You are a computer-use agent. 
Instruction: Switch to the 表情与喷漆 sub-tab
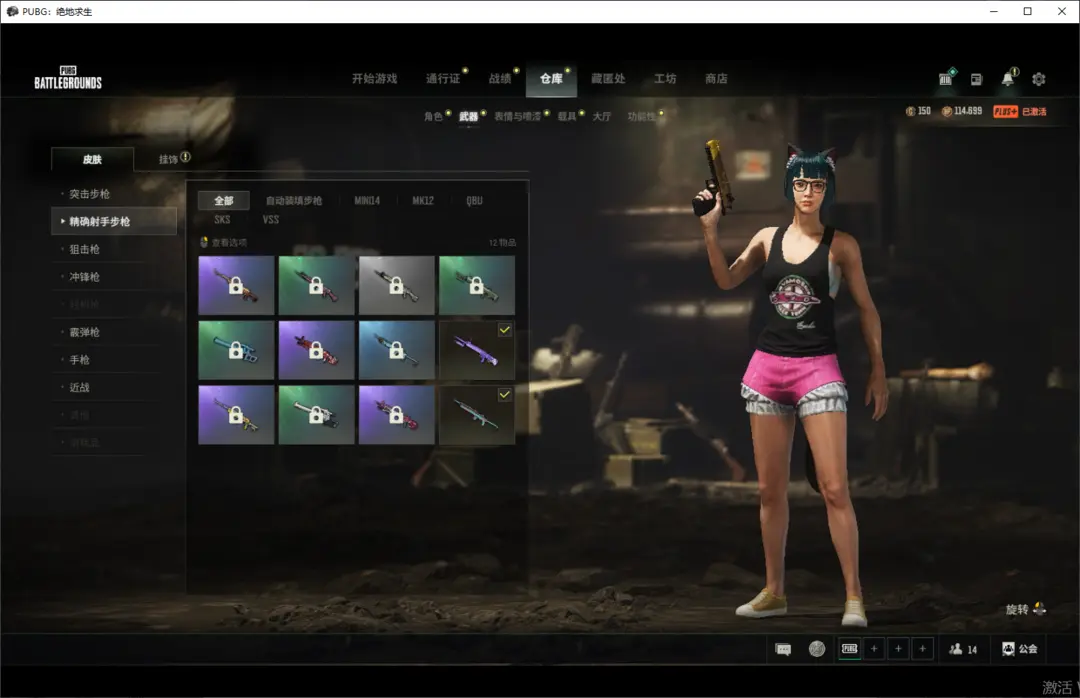(x=517, y=116)
